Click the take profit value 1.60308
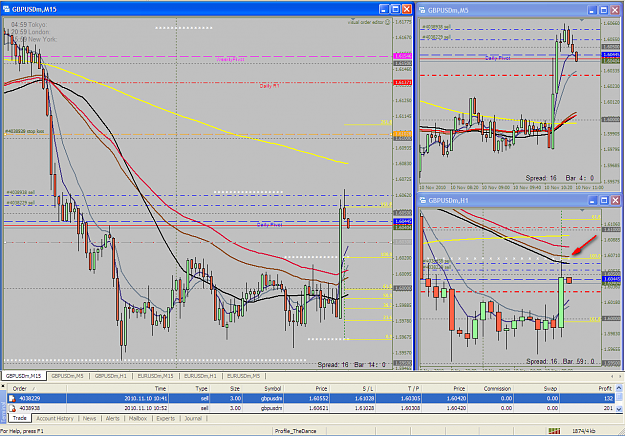625x436 pixels. point(409,408)
